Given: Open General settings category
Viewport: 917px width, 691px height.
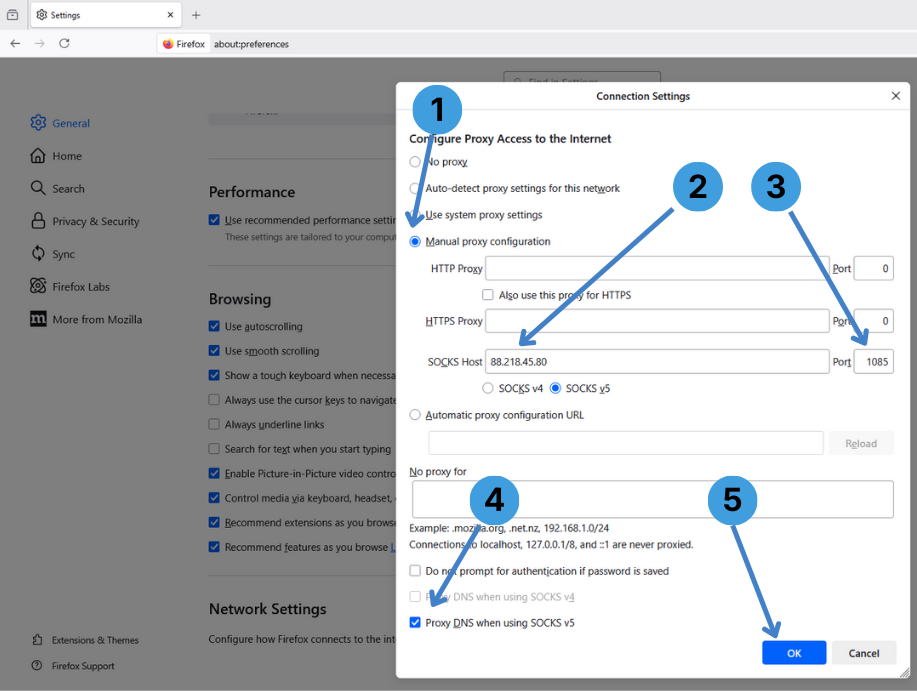Looking at the screenshot, I should [61, 123].
